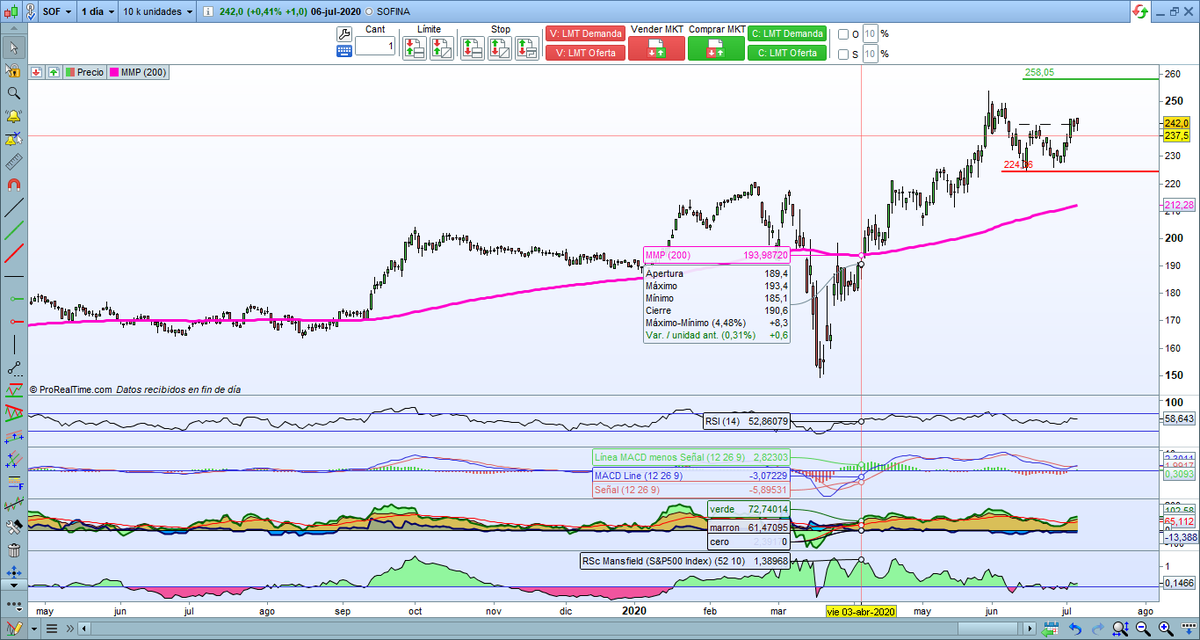
Task: Open the bell alert tool
Action: (x=13, y=116)
